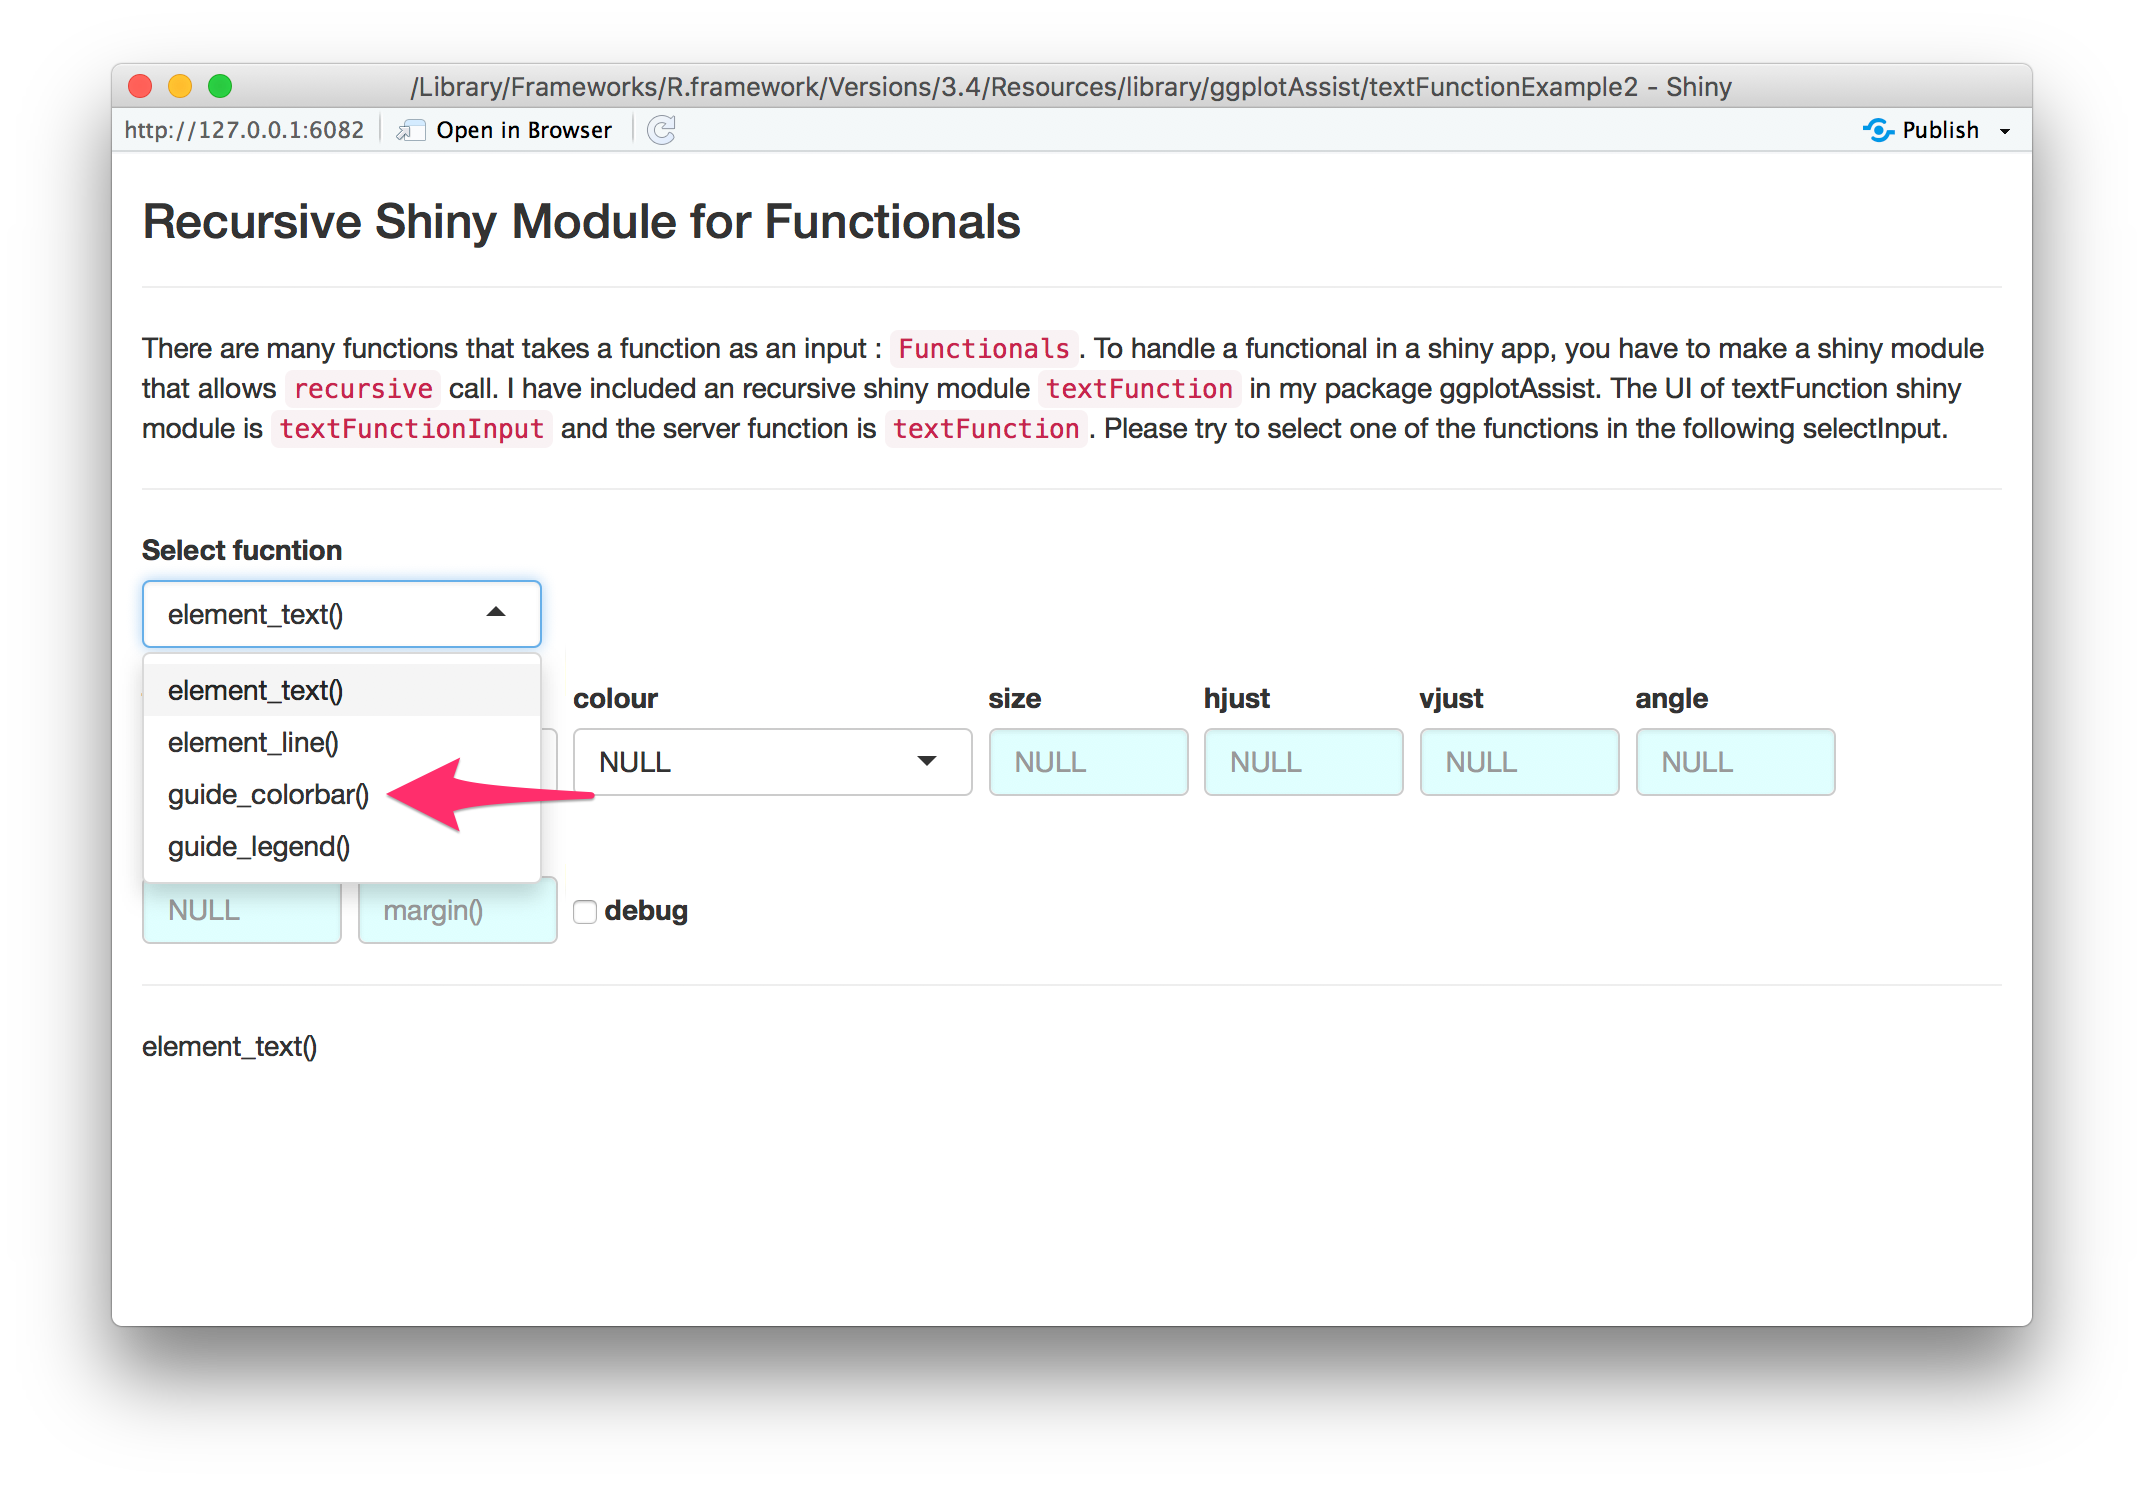
Task: Click into the hjust NULL field
Action: (x=1303, y=762)
